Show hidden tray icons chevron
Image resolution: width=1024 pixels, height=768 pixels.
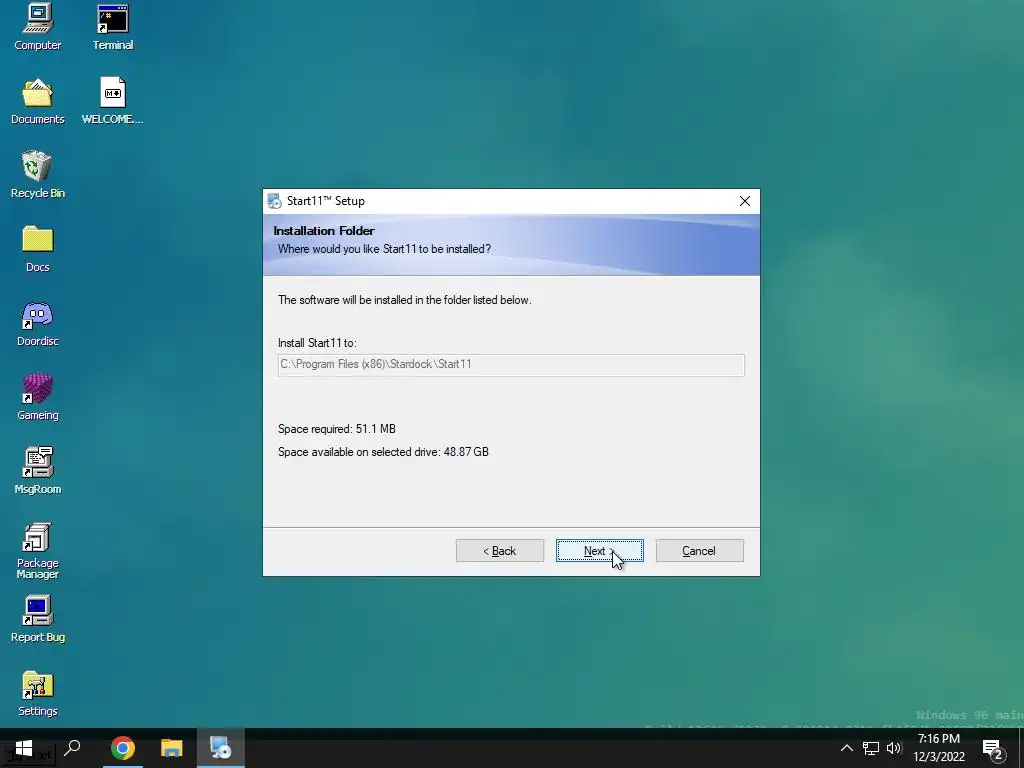(846, 748)
